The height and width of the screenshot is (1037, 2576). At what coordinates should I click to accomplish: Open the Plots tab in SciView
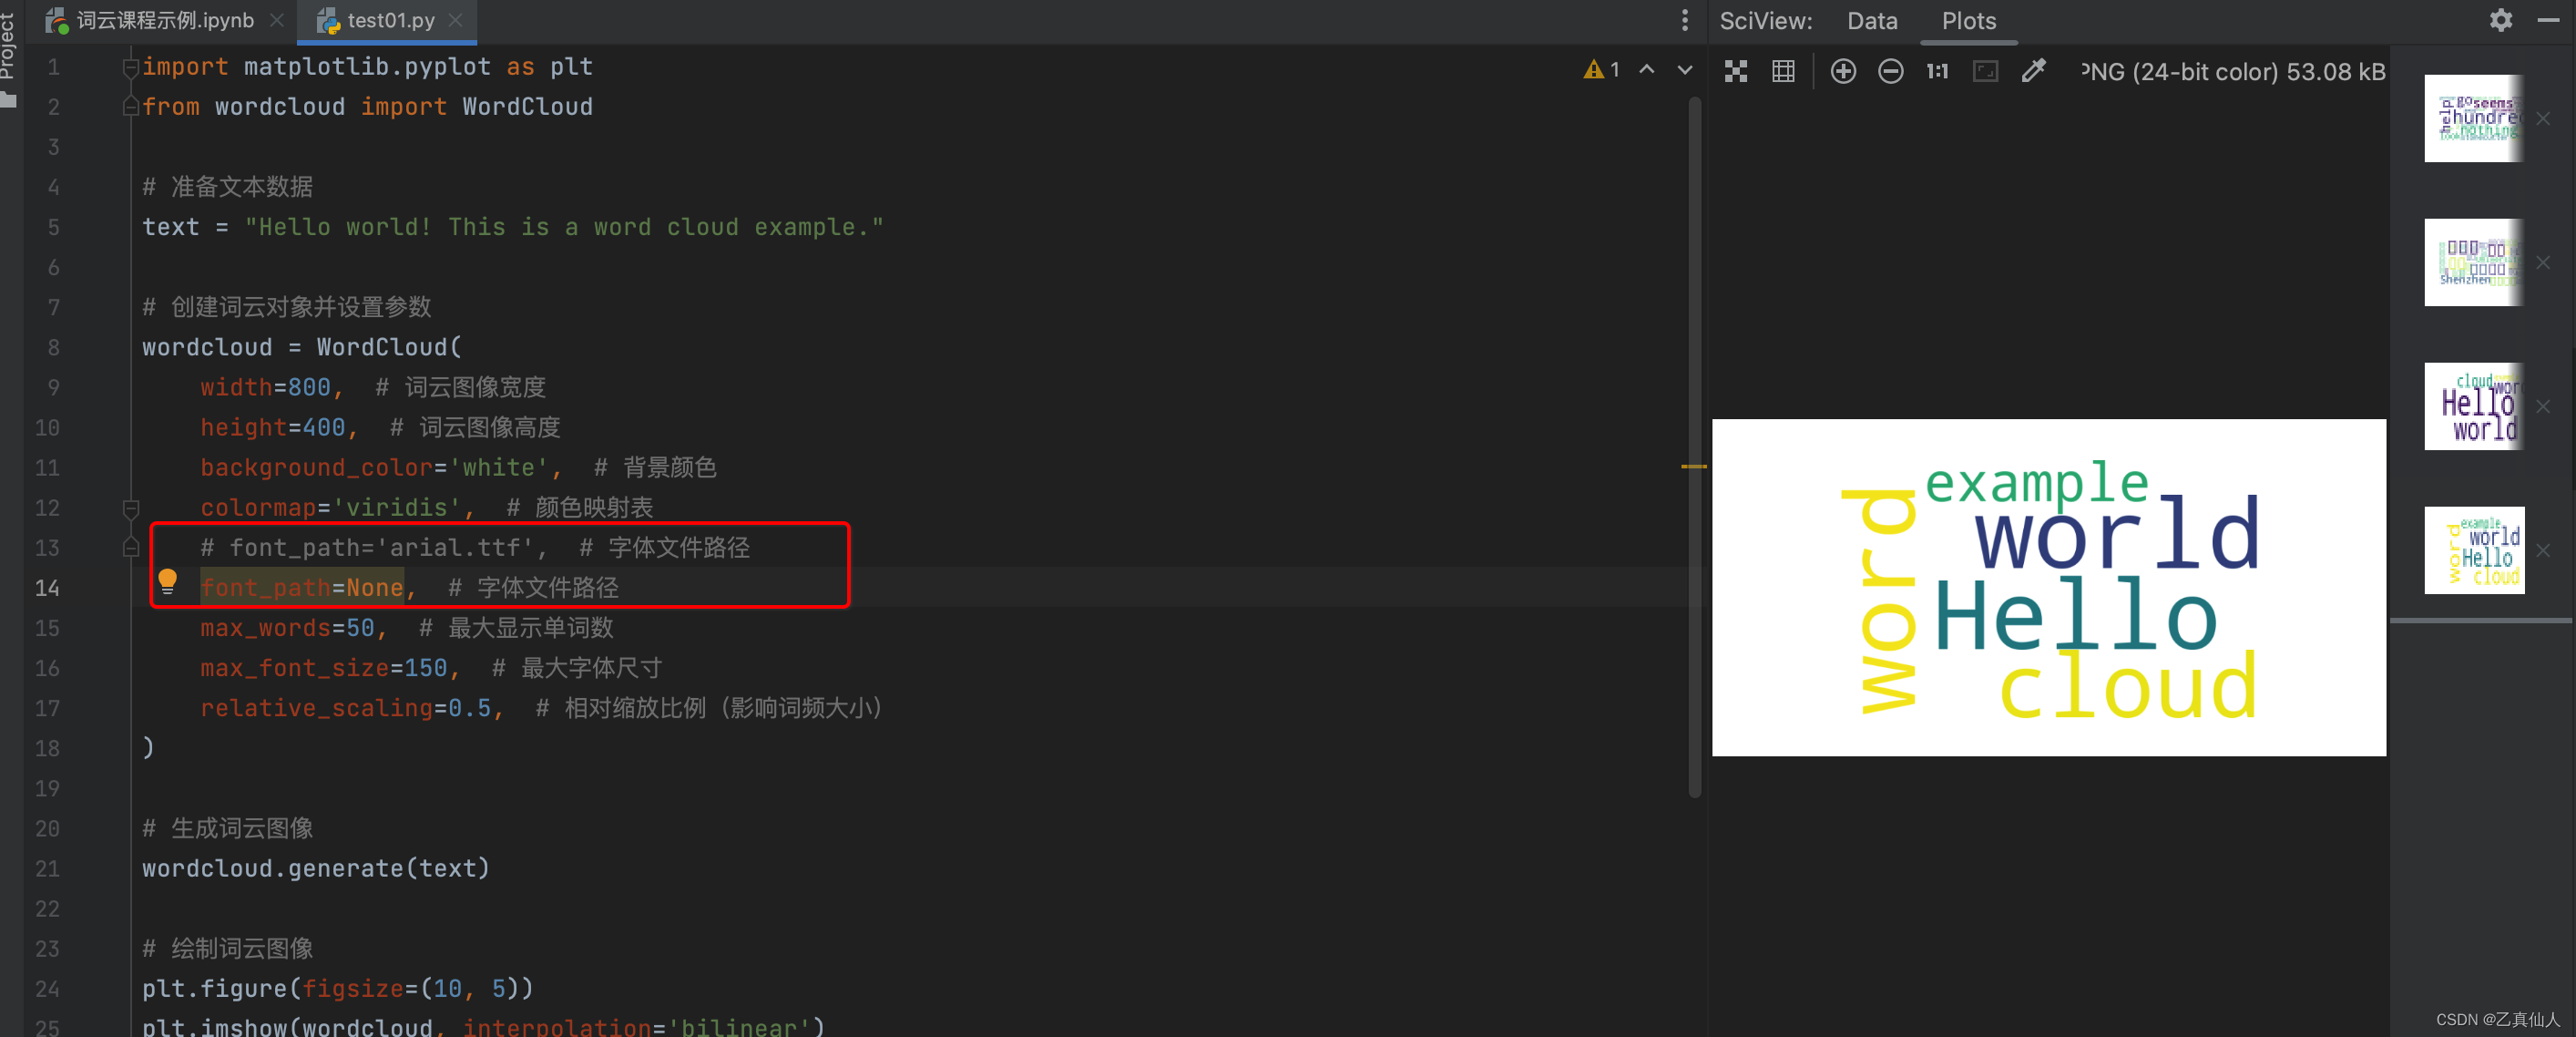pos(1968,21)
